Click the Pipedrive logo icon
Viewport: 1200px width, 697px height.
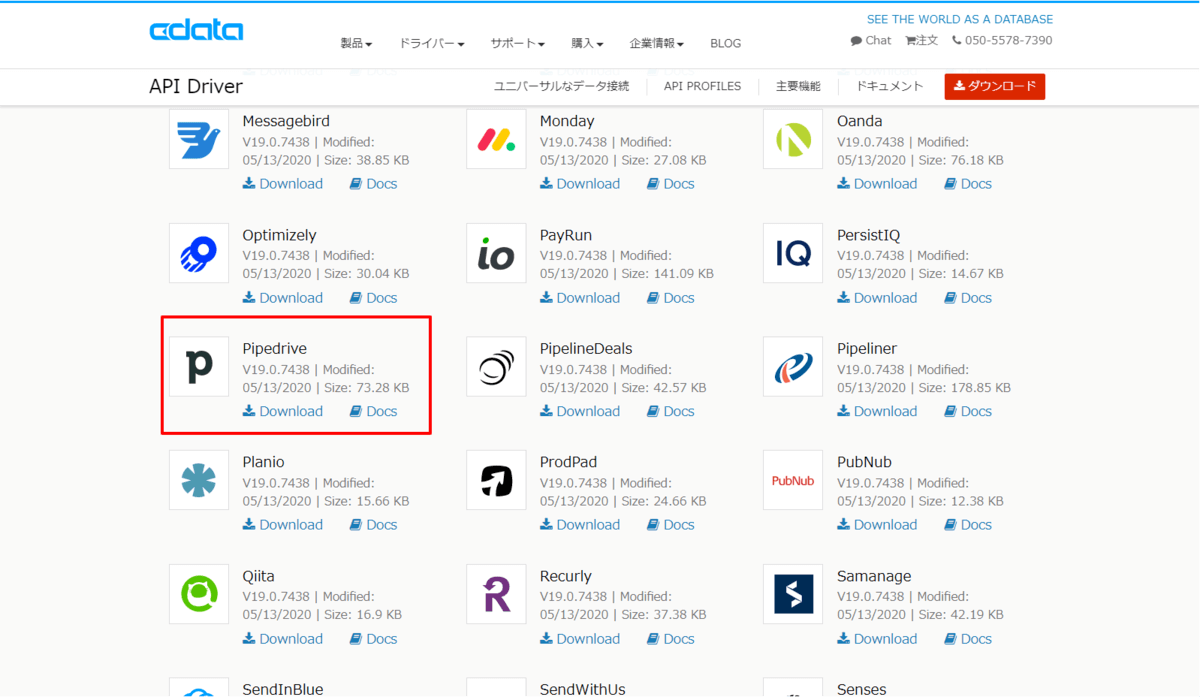(x=199, y=367)
